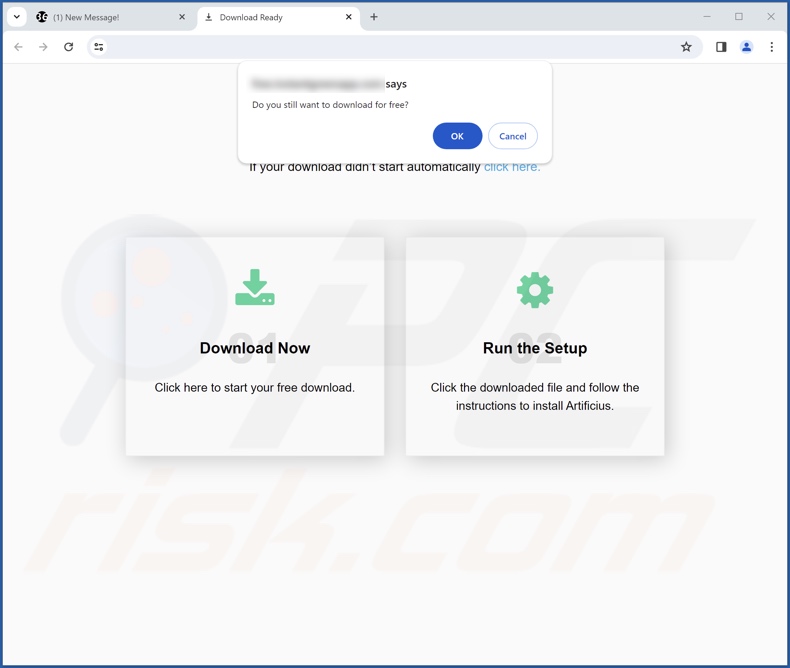
Task: Follow the "click here." download link
Action: point(512,168)
